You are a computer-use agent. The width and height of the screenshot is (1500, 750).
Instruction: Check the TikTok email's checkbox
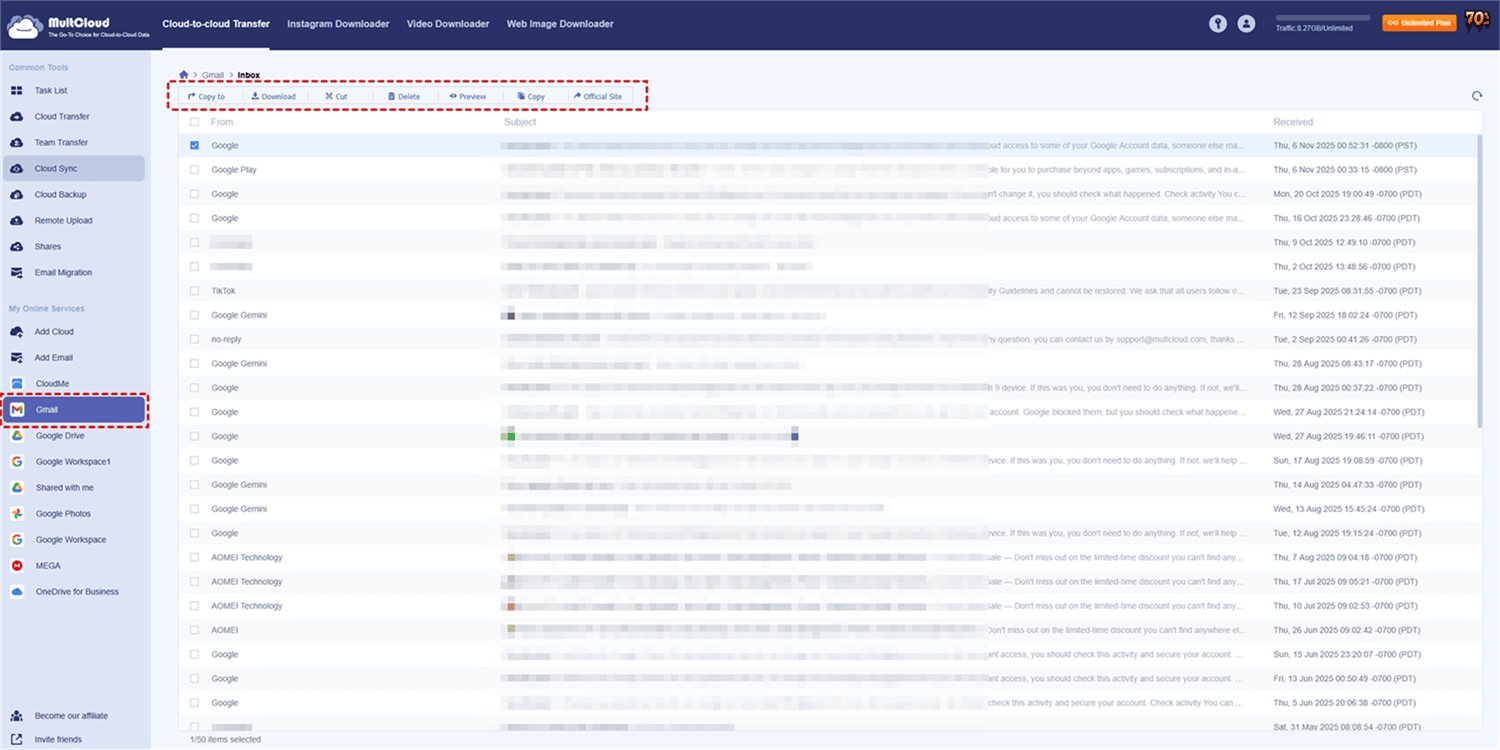(194, 291)
